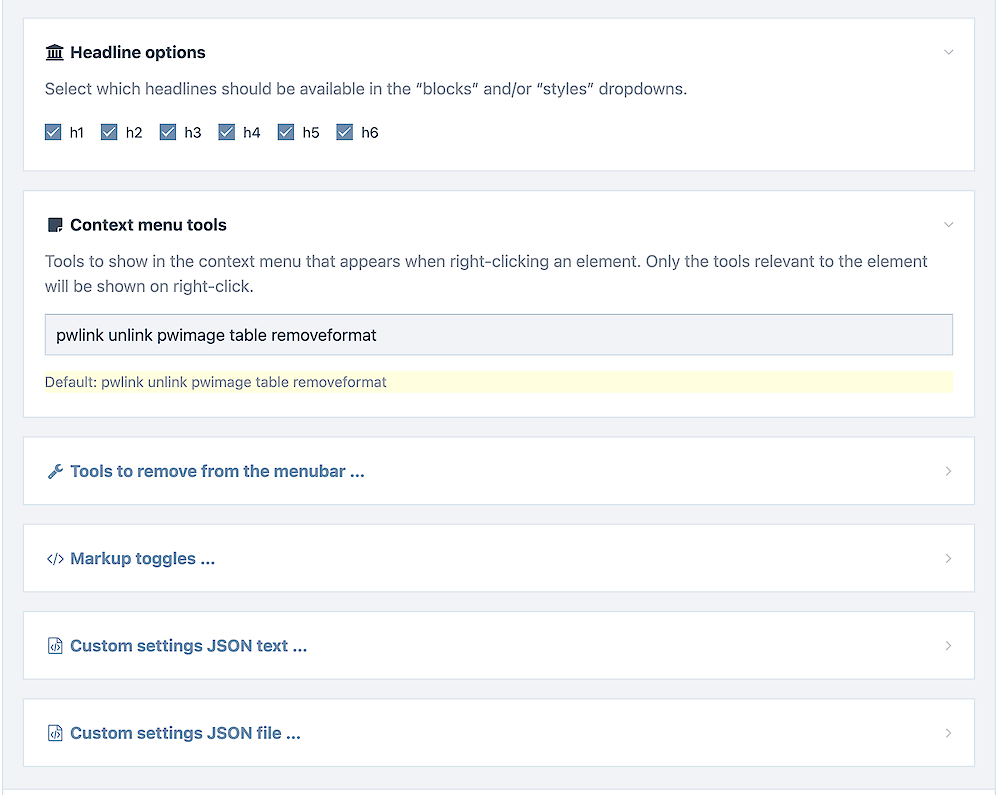The width and height of the screenshot is (1000, 795).
Task: Expand the Markup toggles chevron
Action: [948, 558]
